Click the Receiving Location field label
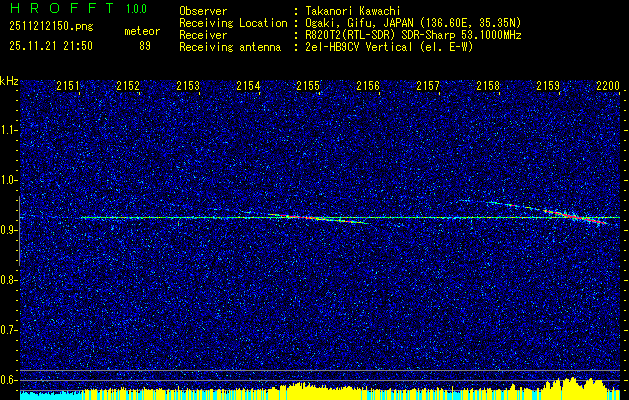This screenshot has width=629, height=400. (x=233, y=23)
